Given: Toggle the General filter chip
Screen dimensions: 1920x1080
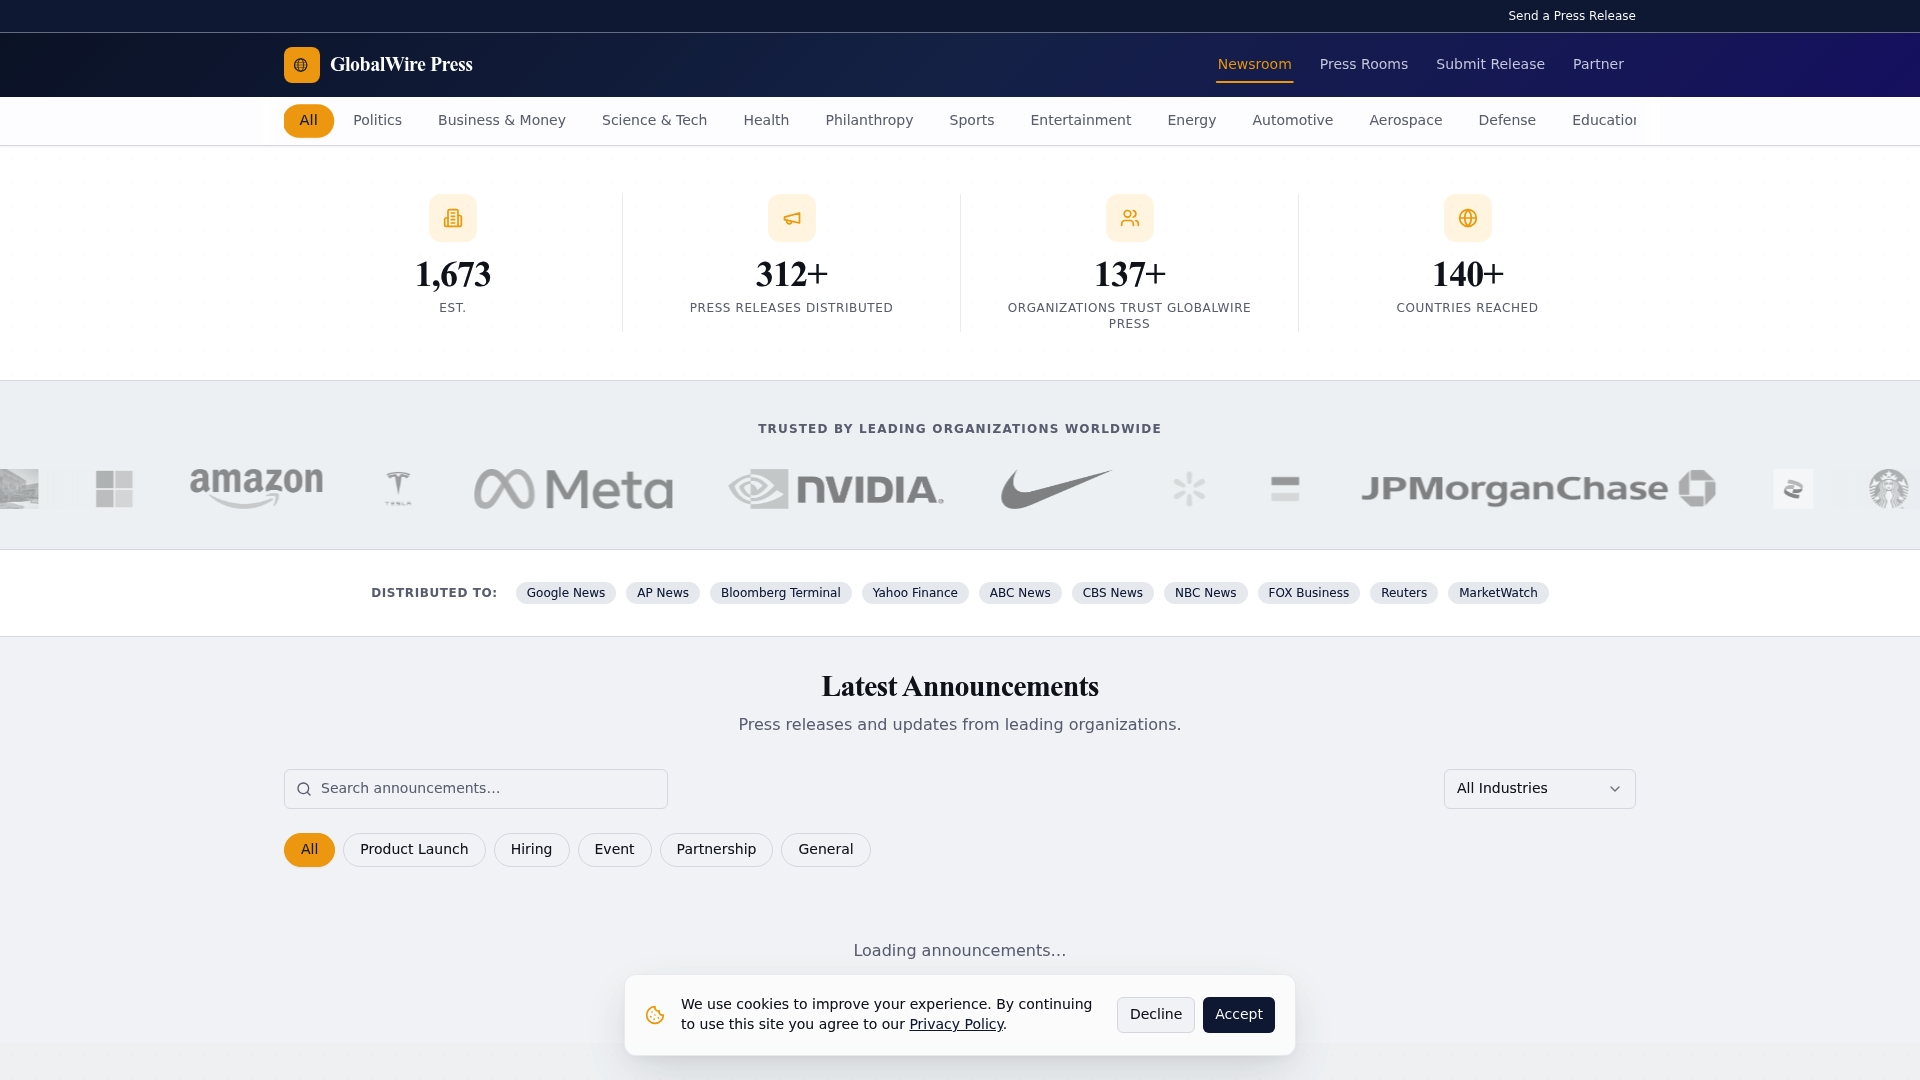Looking at the screenshot, I should [825, 850].
